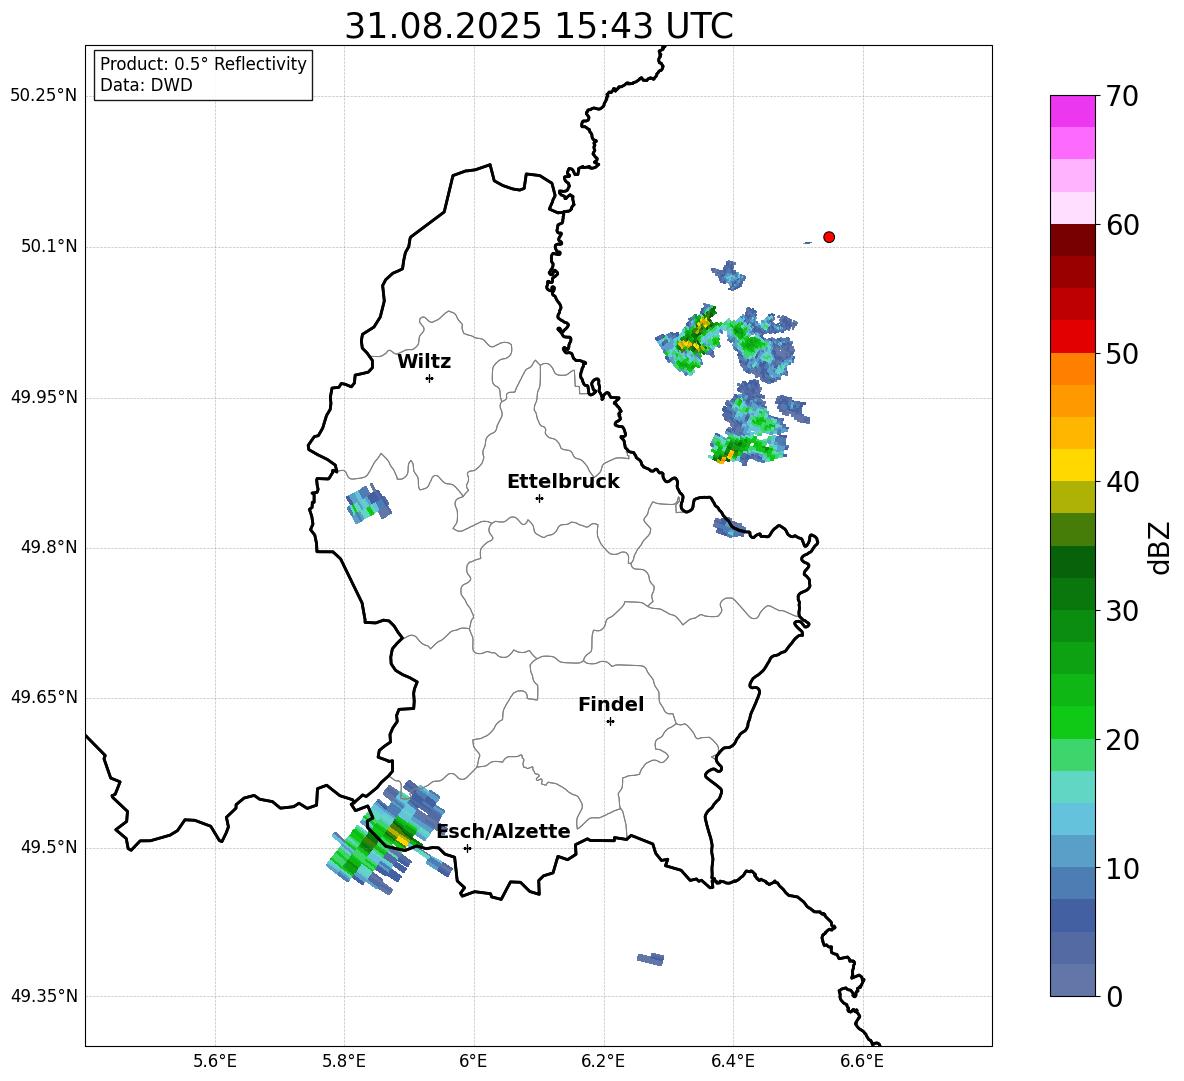Viewport: 1184px width, 1081px height.
Task: Click the 50.1°N latitude label
Action: click(49, 246)
